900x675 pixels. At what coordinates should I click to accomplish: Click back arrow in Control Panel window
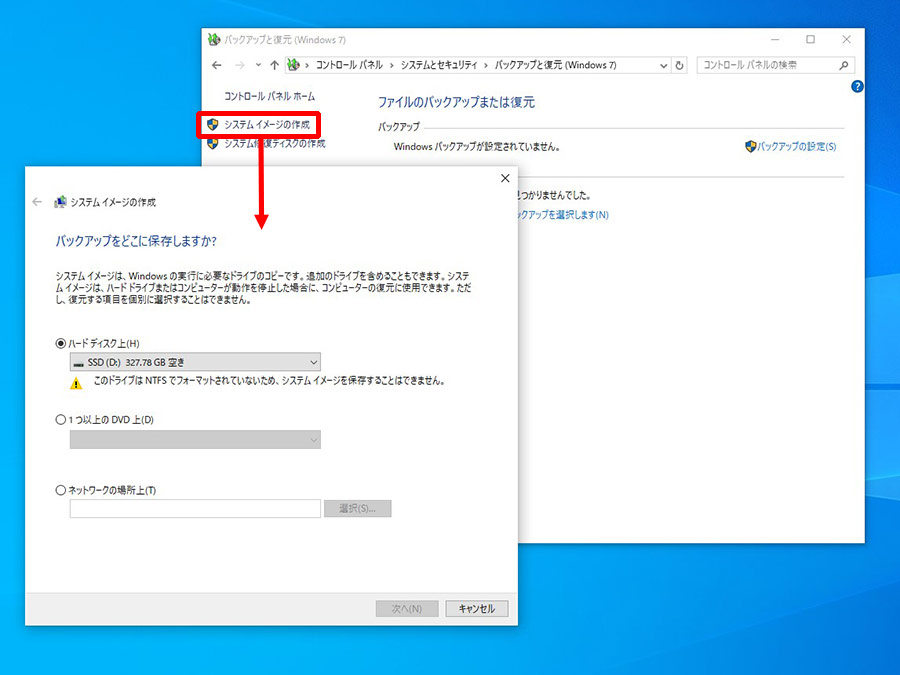(x=216, y=65)
